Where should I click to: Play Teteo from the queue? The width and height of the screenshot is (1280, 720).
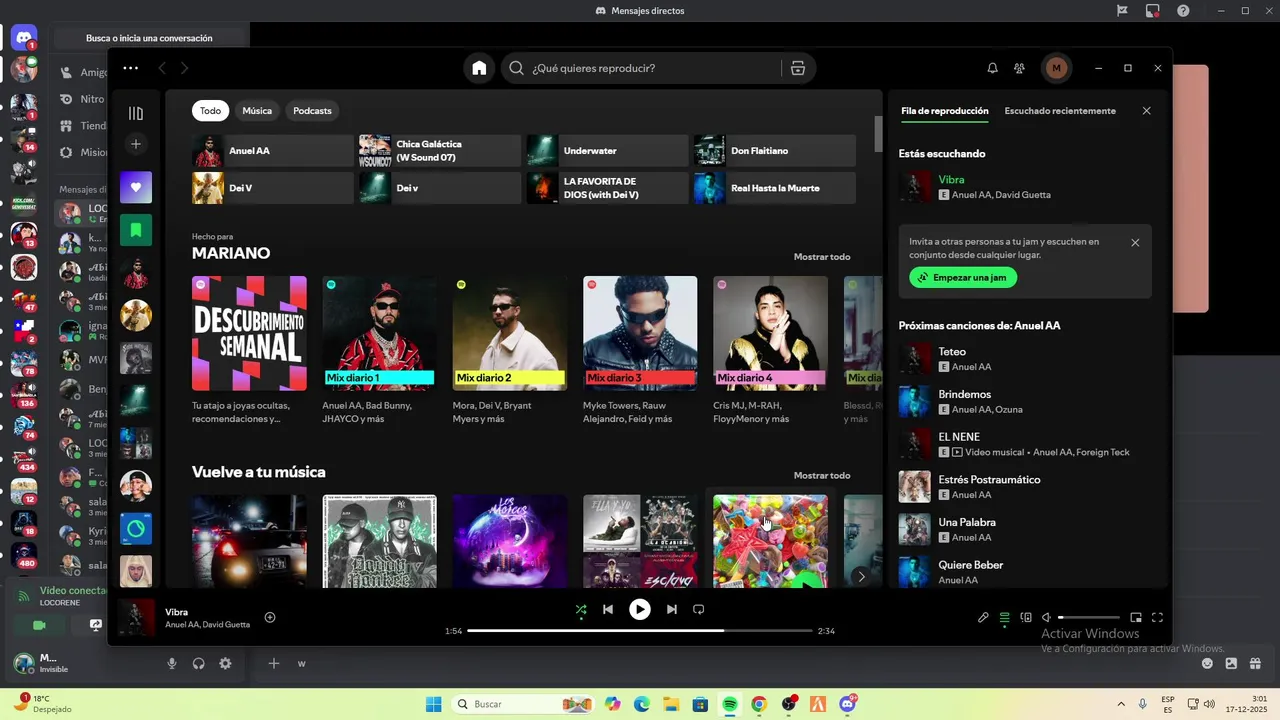(x=1024, y=359)
